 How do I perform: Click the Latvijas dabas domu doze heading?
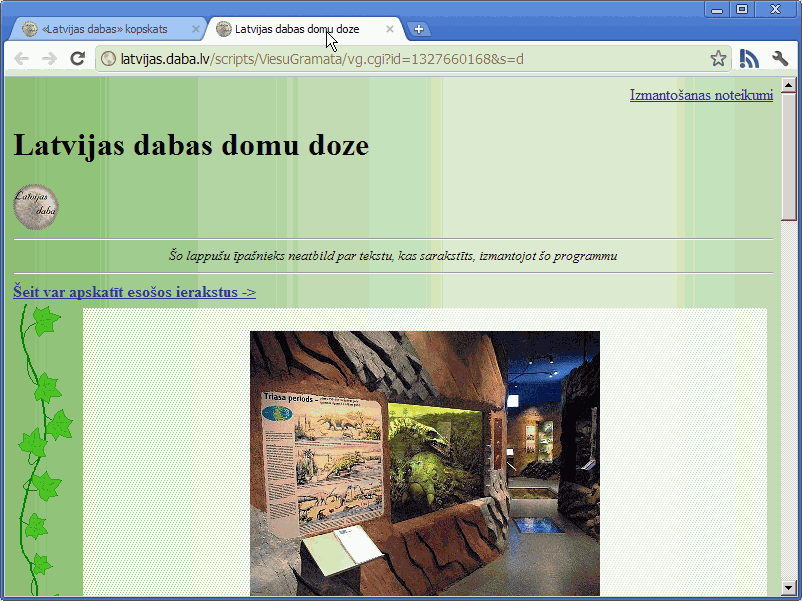(191, 145)
